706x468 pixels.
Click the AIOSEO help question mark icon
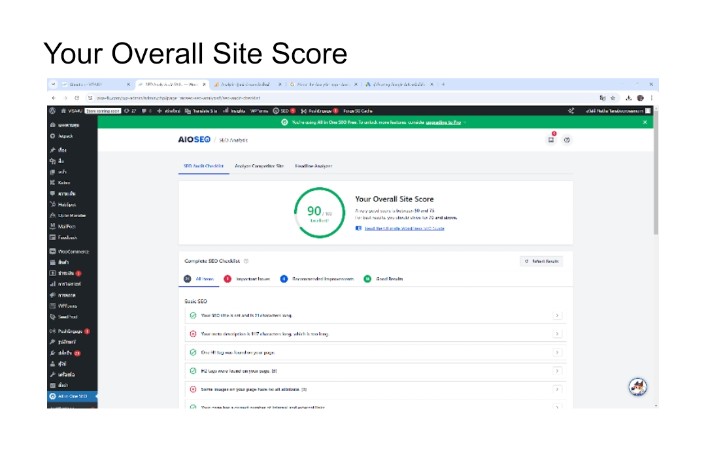[566, 140]
